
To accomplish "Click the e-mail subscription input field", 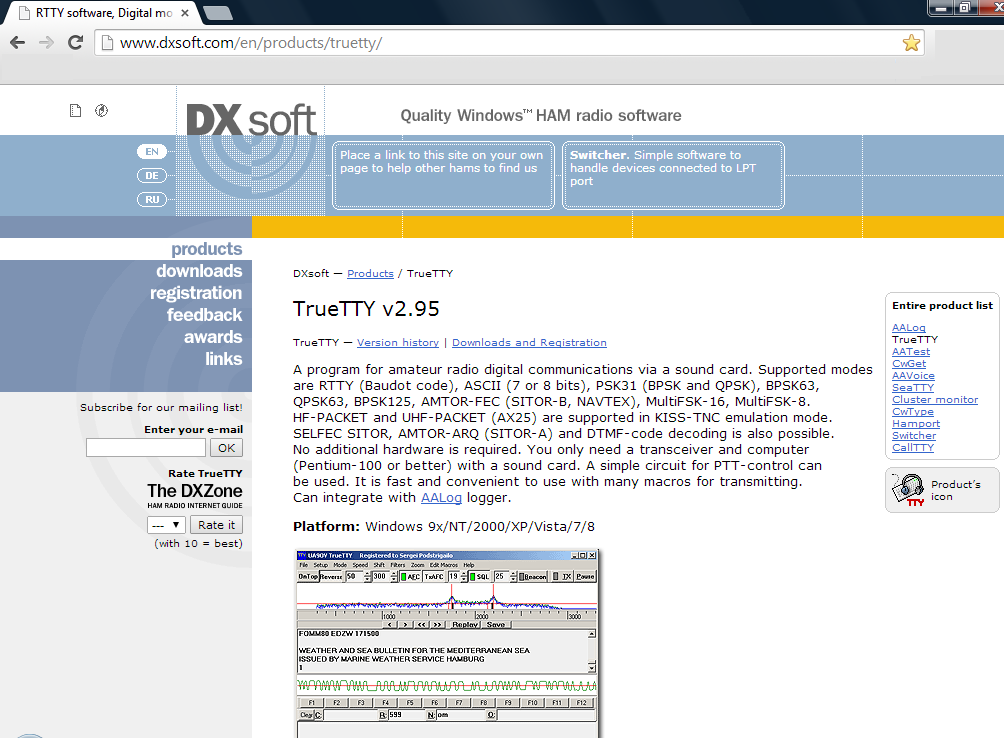I will tap(146, 448).
